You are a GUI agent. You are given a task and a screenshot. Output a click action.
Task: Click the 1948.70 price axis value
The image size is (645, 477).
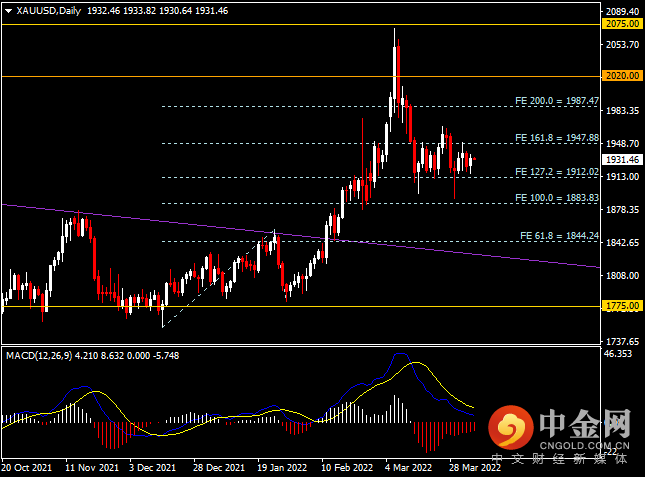pyautogui.click(x=622, y=144)
